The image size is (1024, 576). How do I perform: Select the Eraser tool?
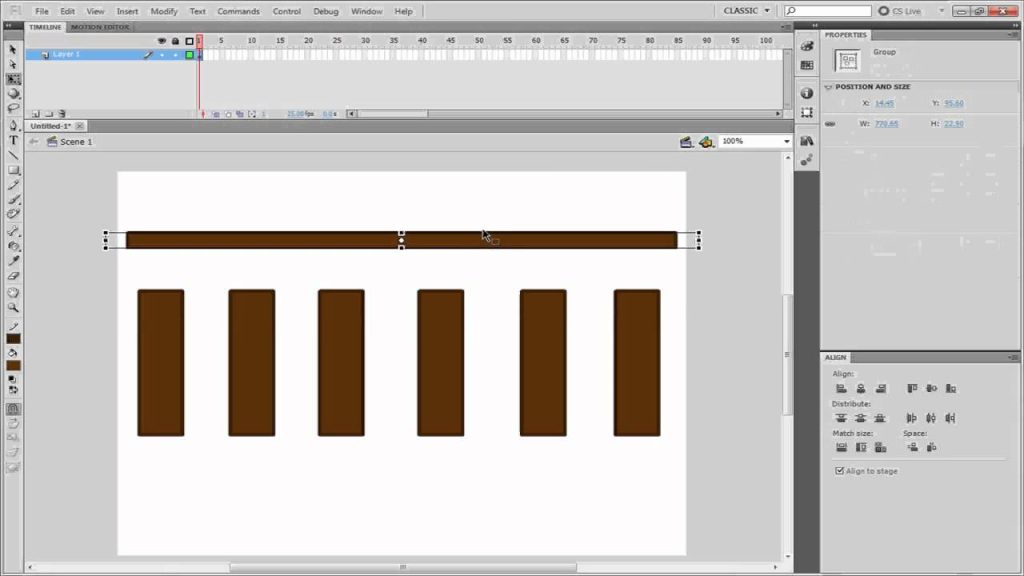13,276
